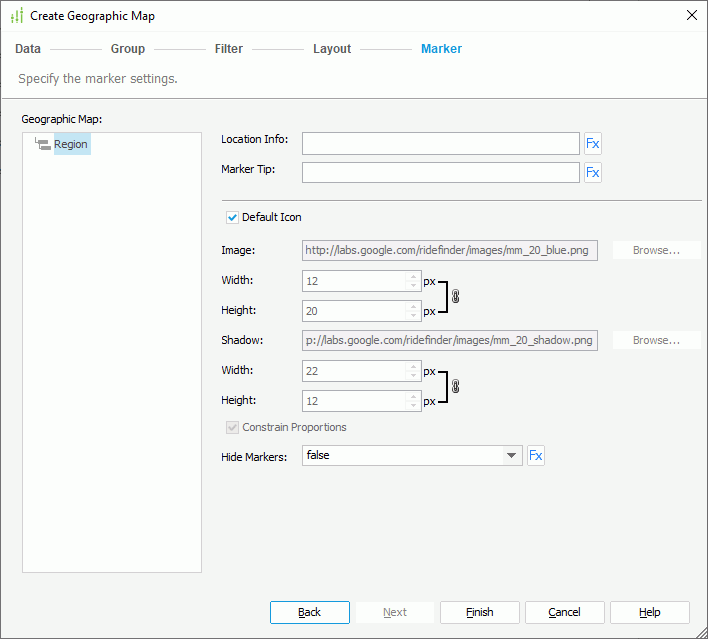Toggle the image width-height chain link
Screen dimensions: 708x639
(456, 296)
